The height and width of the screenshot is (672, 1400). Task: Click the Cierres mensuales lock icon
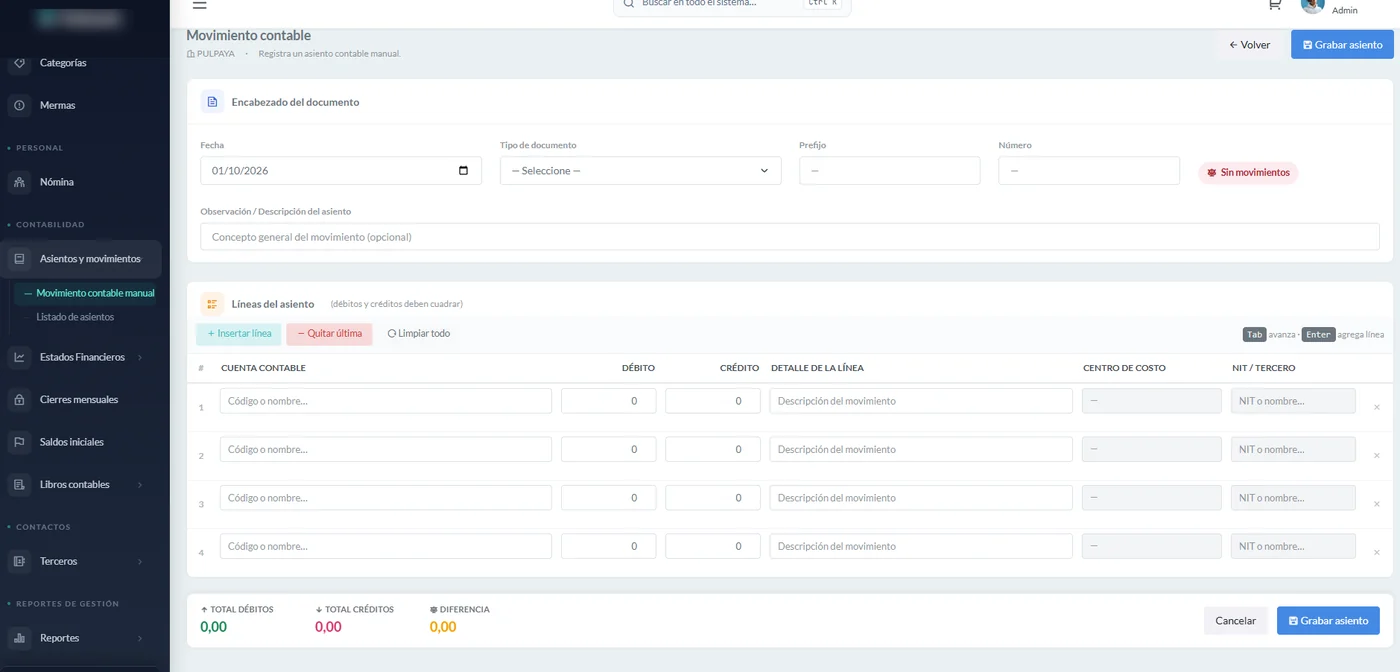[19, 399]
